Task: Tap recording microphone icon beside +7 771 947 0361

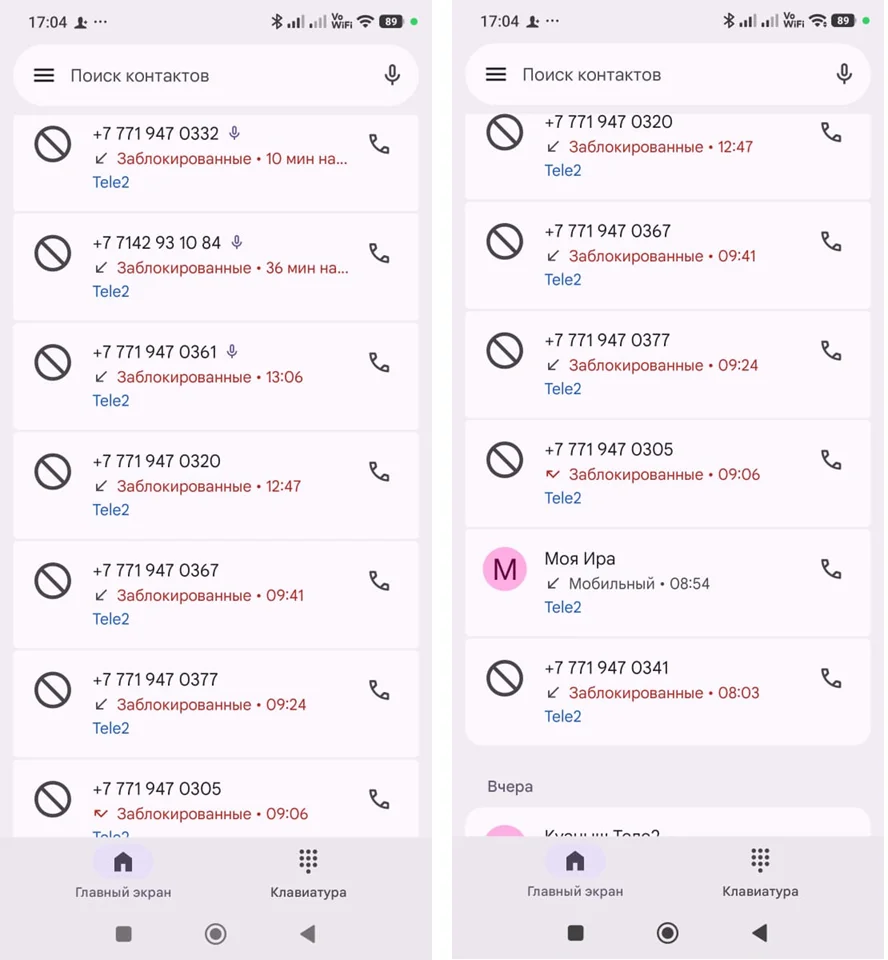Action: pyautogui.click(x=233, y=352)
